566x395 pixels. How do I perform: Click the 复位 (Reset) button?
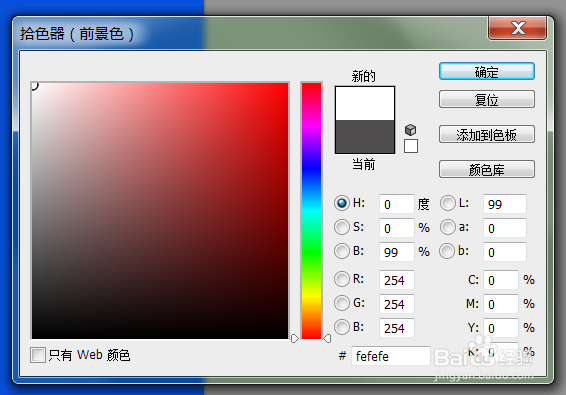point(487,99)
